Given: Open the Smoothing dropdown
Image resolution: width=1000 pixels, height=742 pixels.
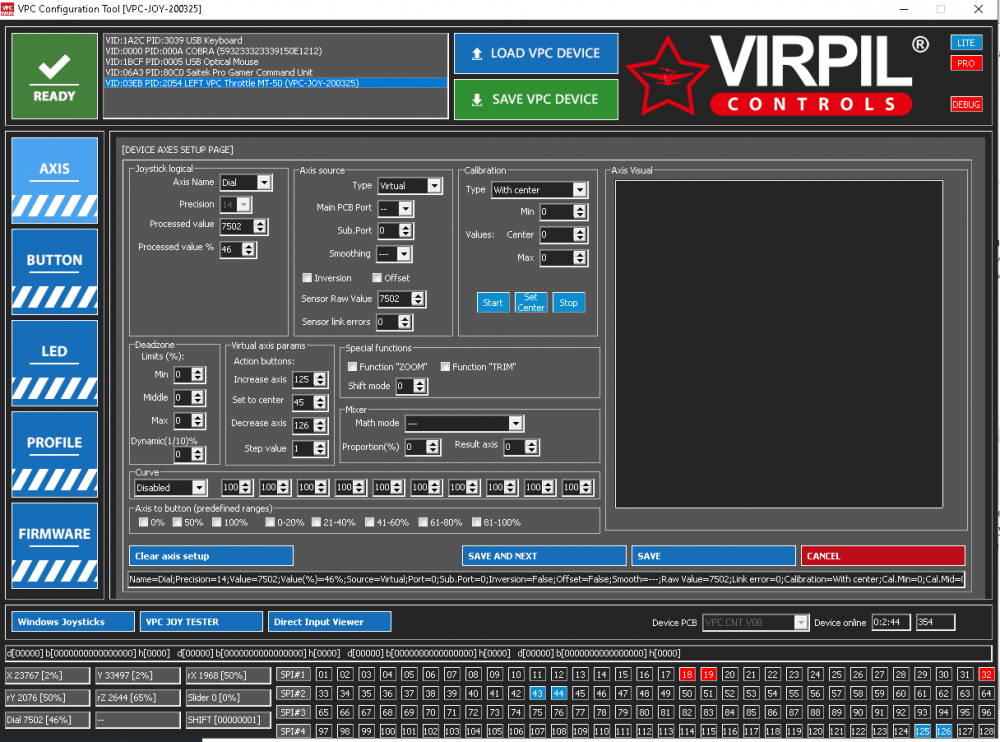Looking at the screenshot, I should pyautogui.click(x=404, y=254).
